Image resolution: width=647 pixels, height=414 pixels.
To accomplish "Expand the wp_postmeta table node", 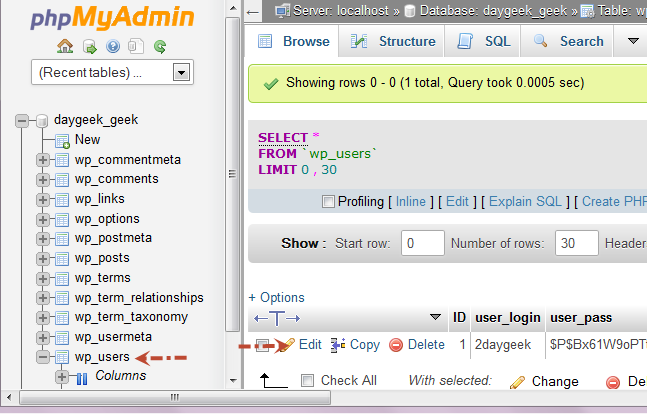I will (x=43, y=239).
